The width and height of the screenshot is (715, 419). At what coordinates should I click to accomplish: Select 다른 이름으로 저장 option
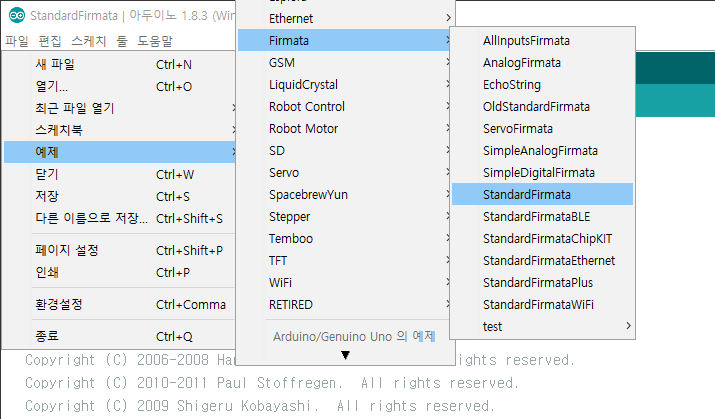click(x=120, y=218)
